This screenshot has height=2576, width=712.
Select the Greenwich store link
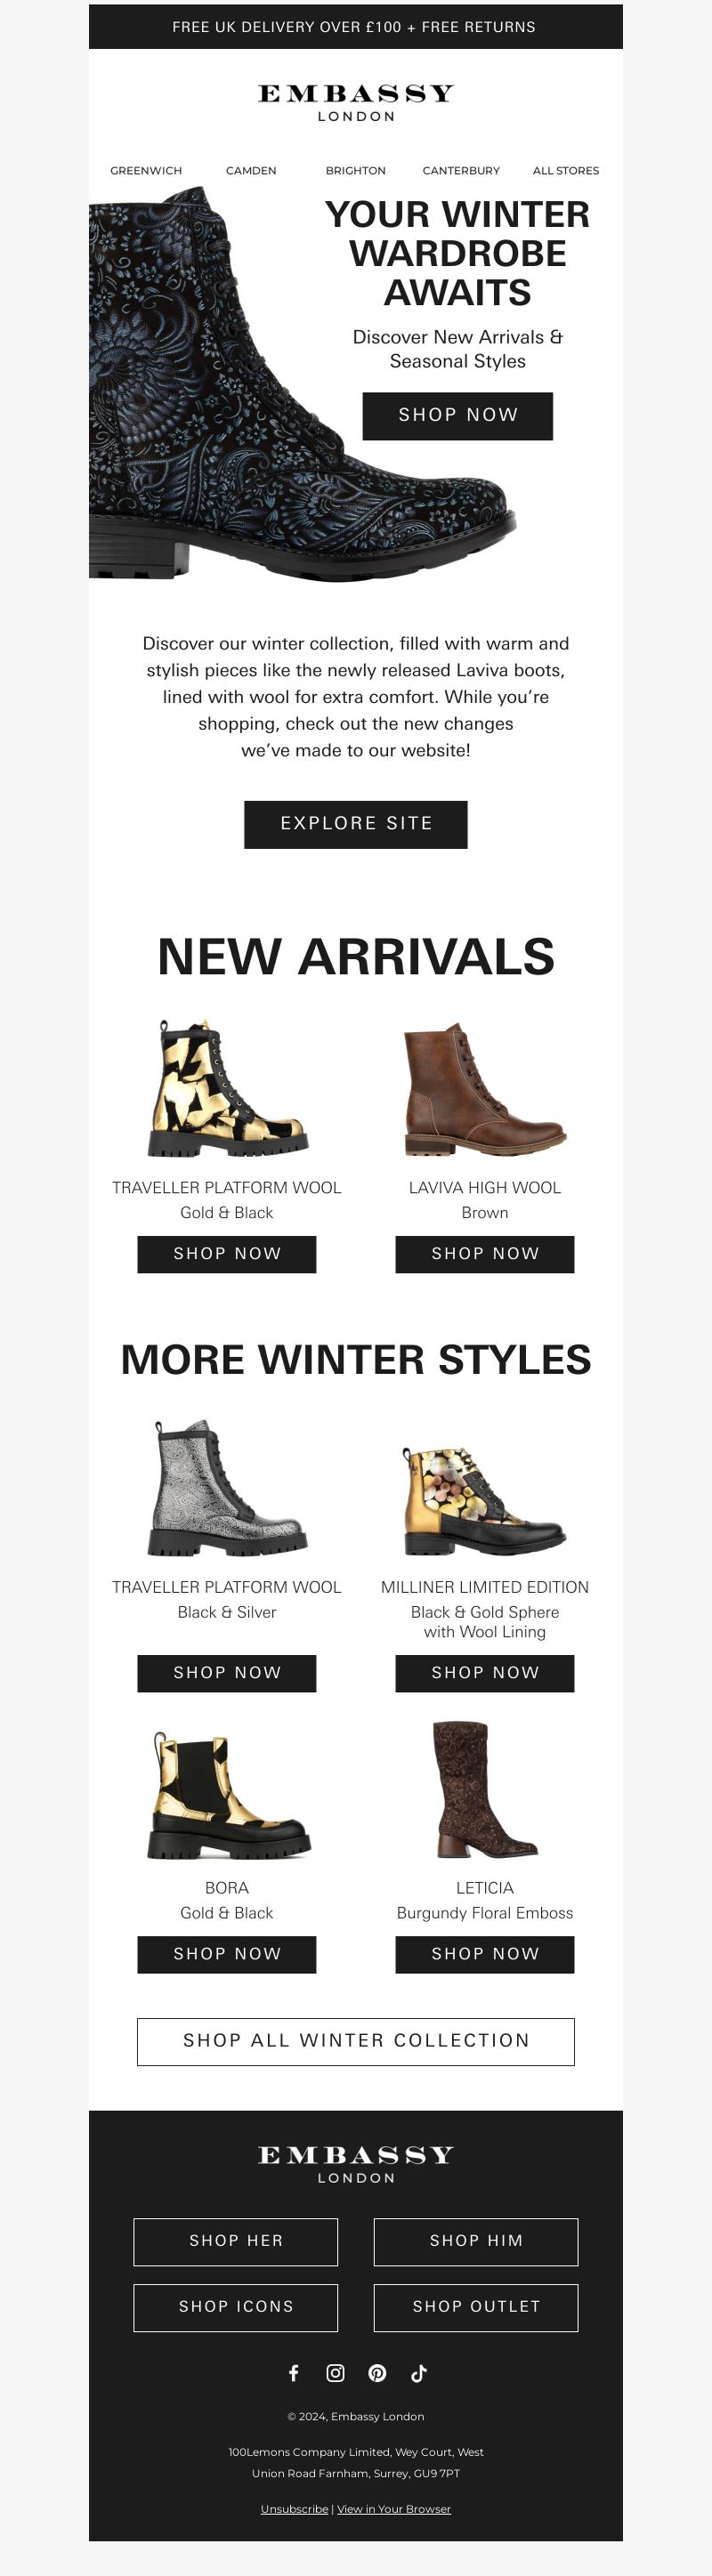coord(146,171)
